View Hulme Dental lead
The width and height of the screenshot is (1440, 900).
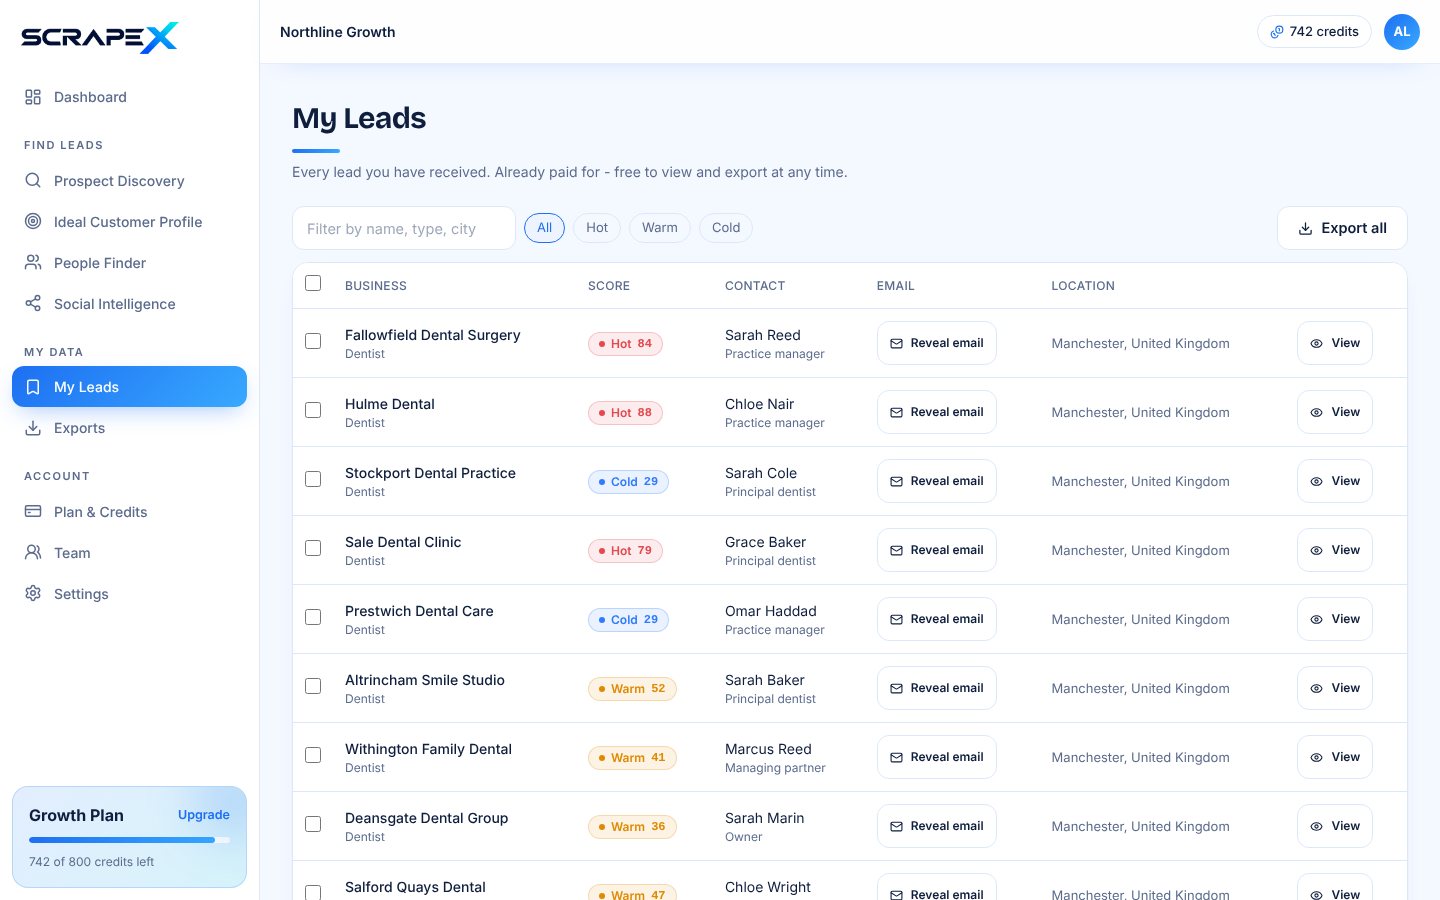click(1335, 412)
